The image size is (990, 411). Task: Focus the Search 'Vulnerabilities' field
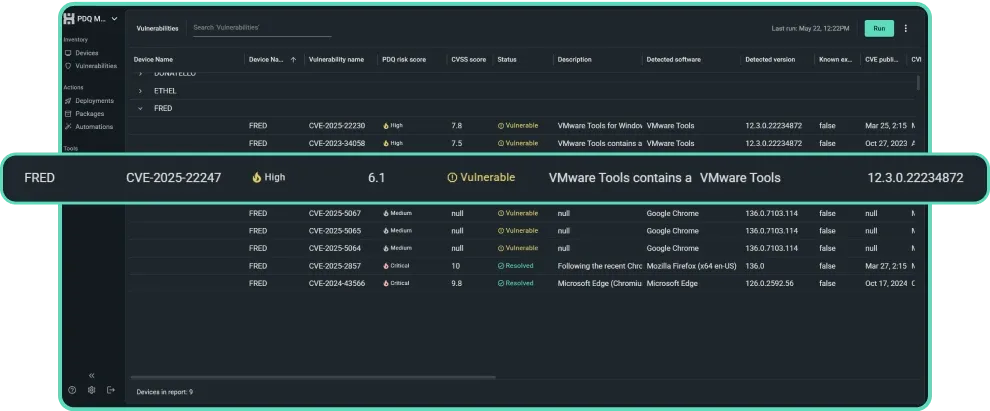tap(262, 28)
